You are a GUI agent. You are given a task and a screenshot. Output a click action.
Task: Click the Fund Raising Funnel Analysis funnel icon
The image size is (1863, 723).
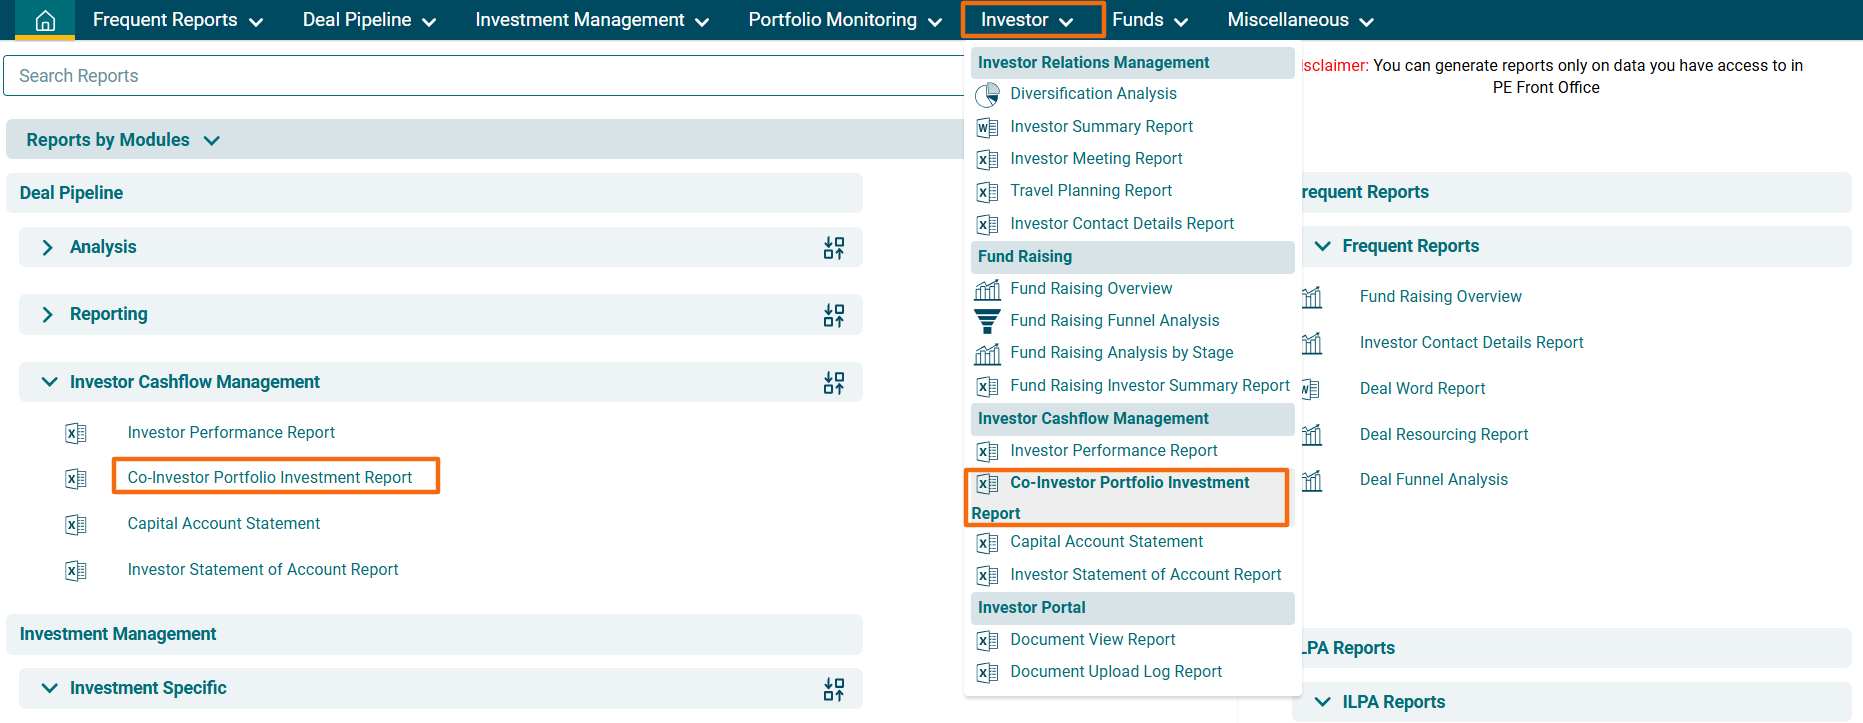987,321
